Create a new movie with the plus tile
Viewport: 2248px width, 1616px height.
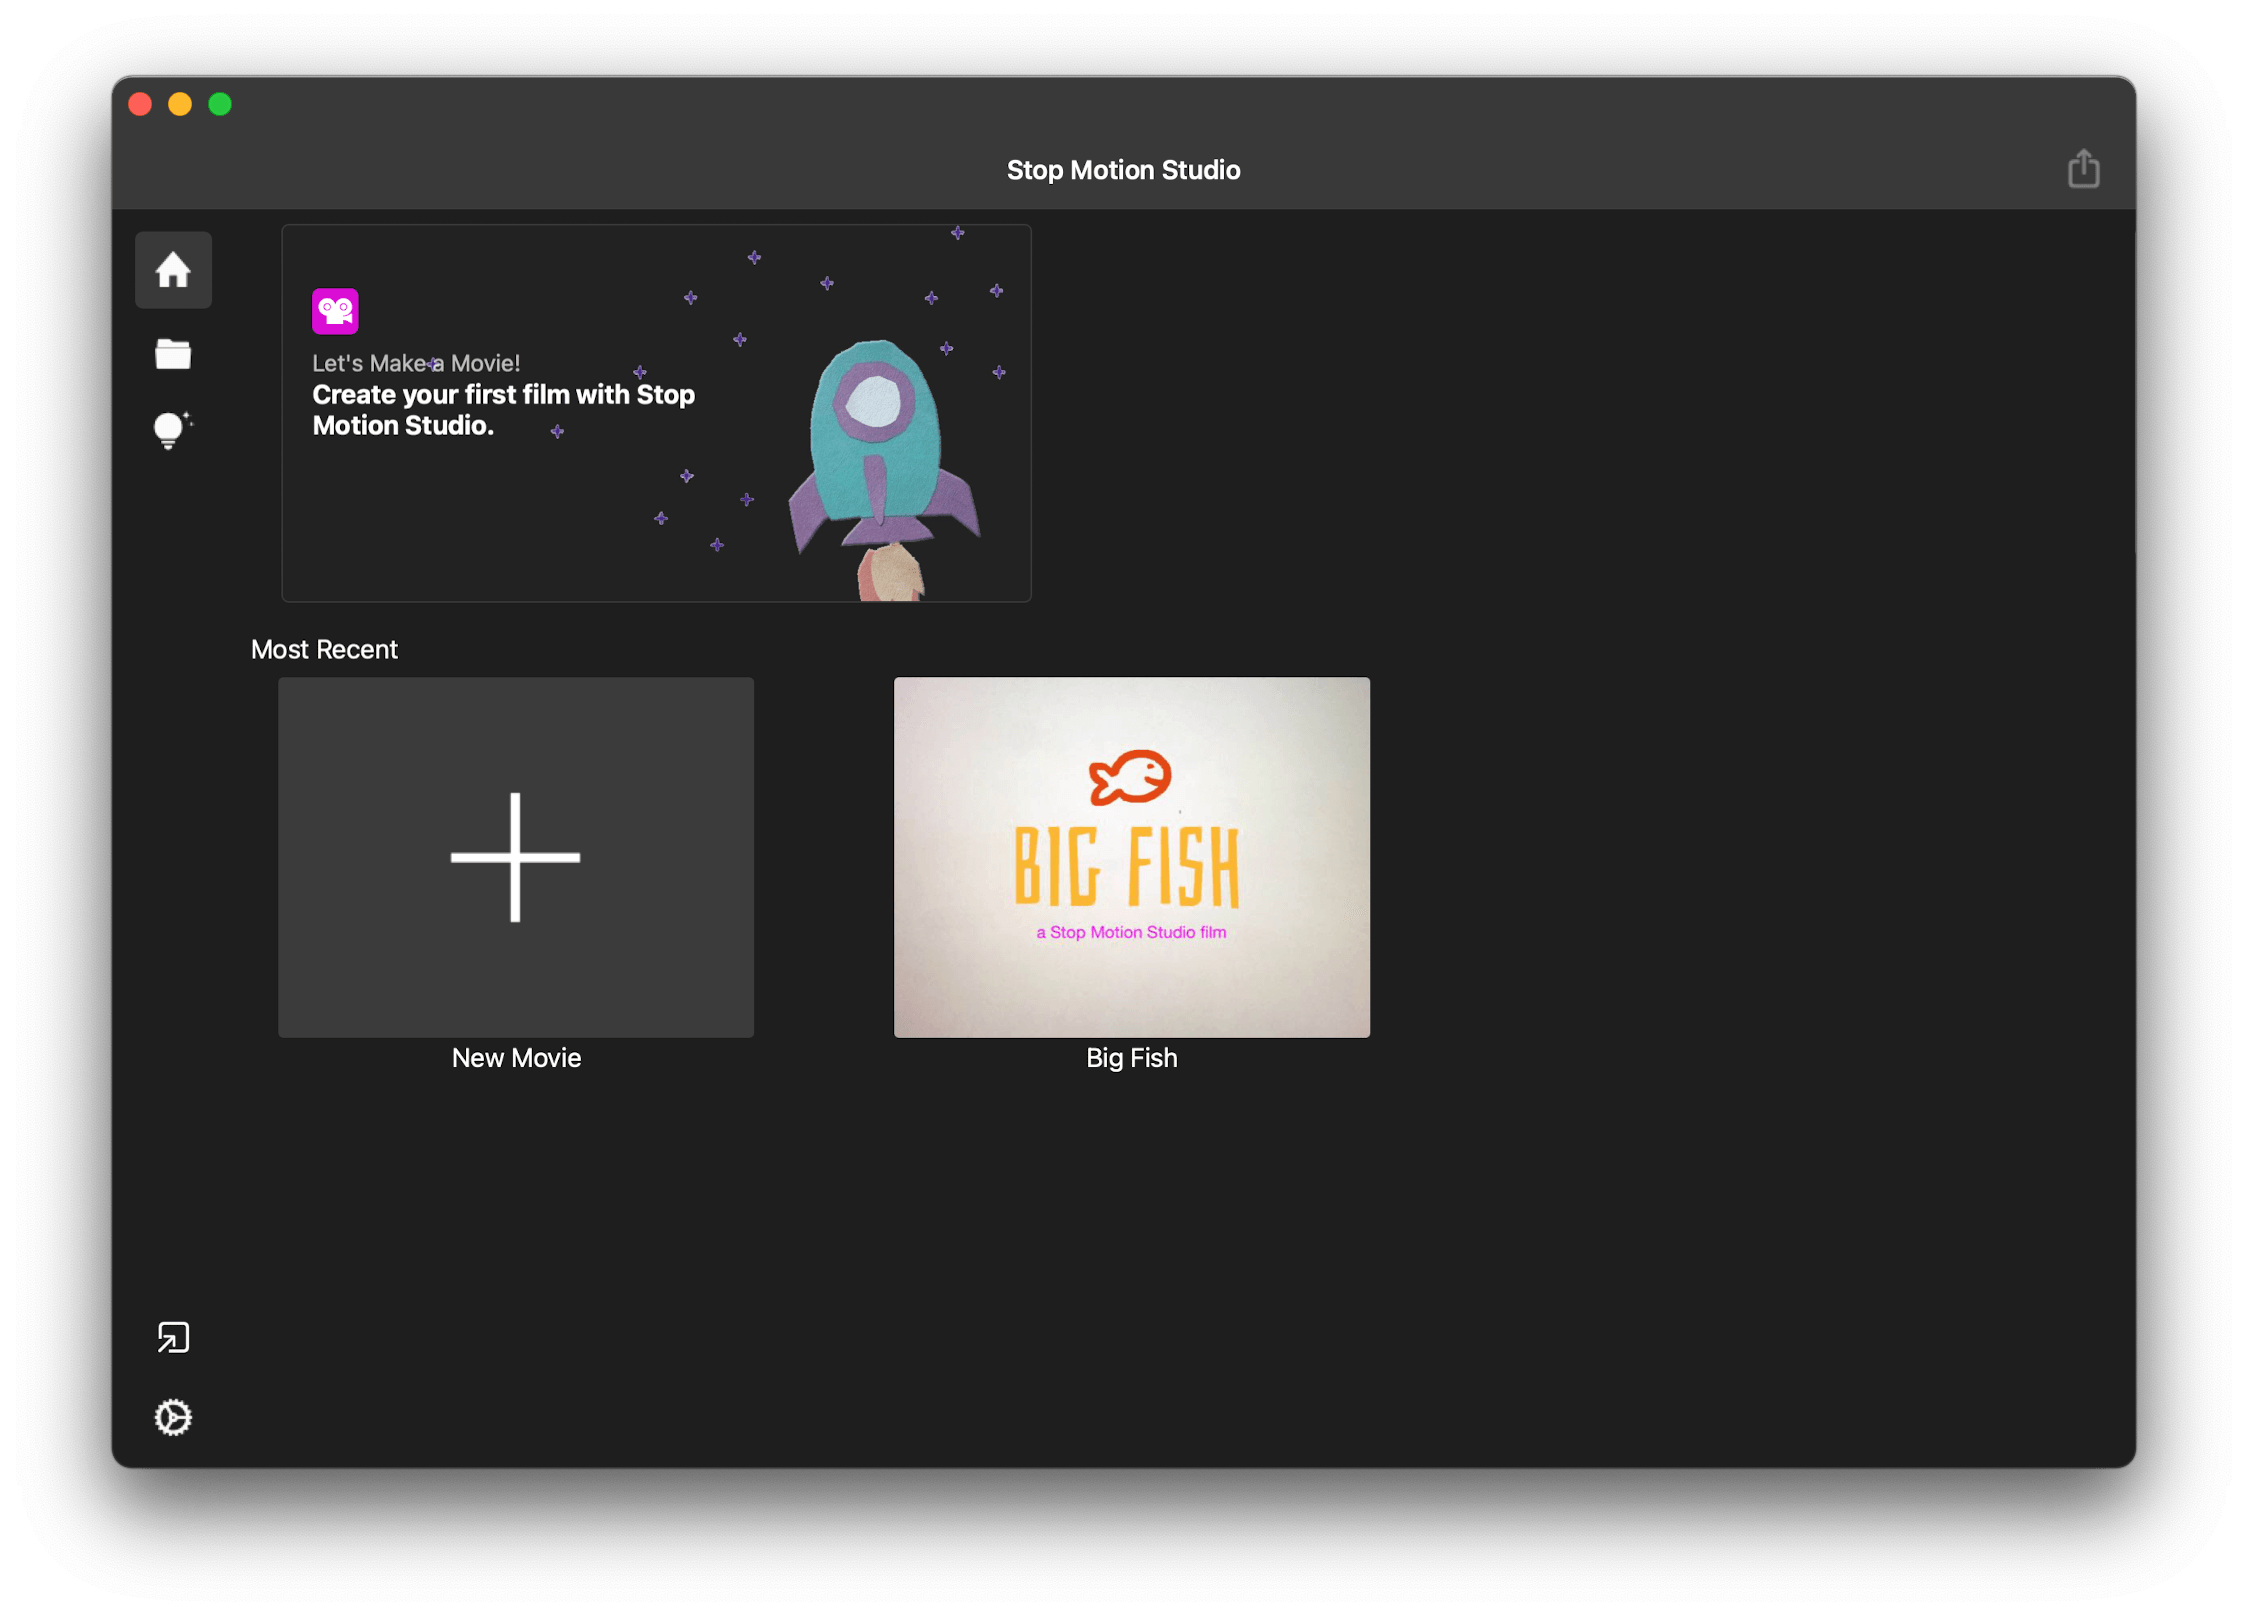click(x=516, y=857)
